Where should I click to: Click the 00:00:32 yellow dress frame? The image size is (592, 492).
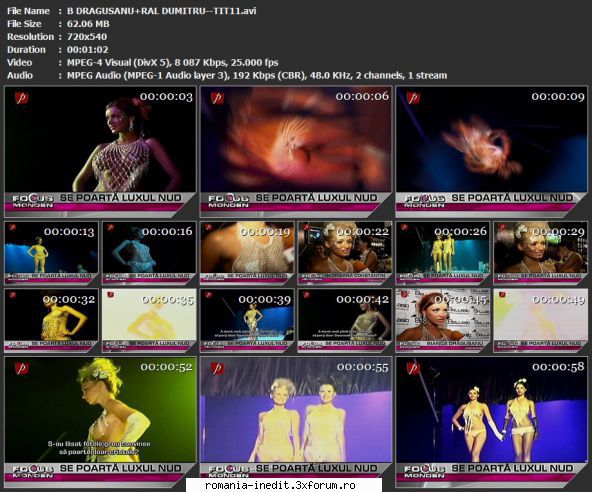pos(51,321)
